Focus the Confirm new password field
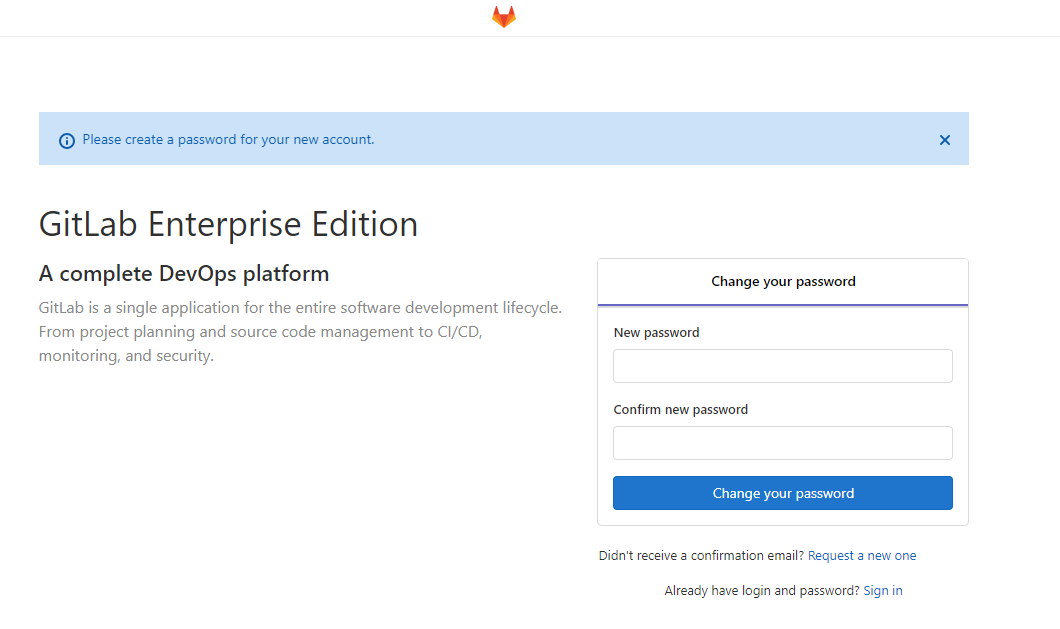Image resolution: width=1060 pixels, height=629 pixels. 782,443
